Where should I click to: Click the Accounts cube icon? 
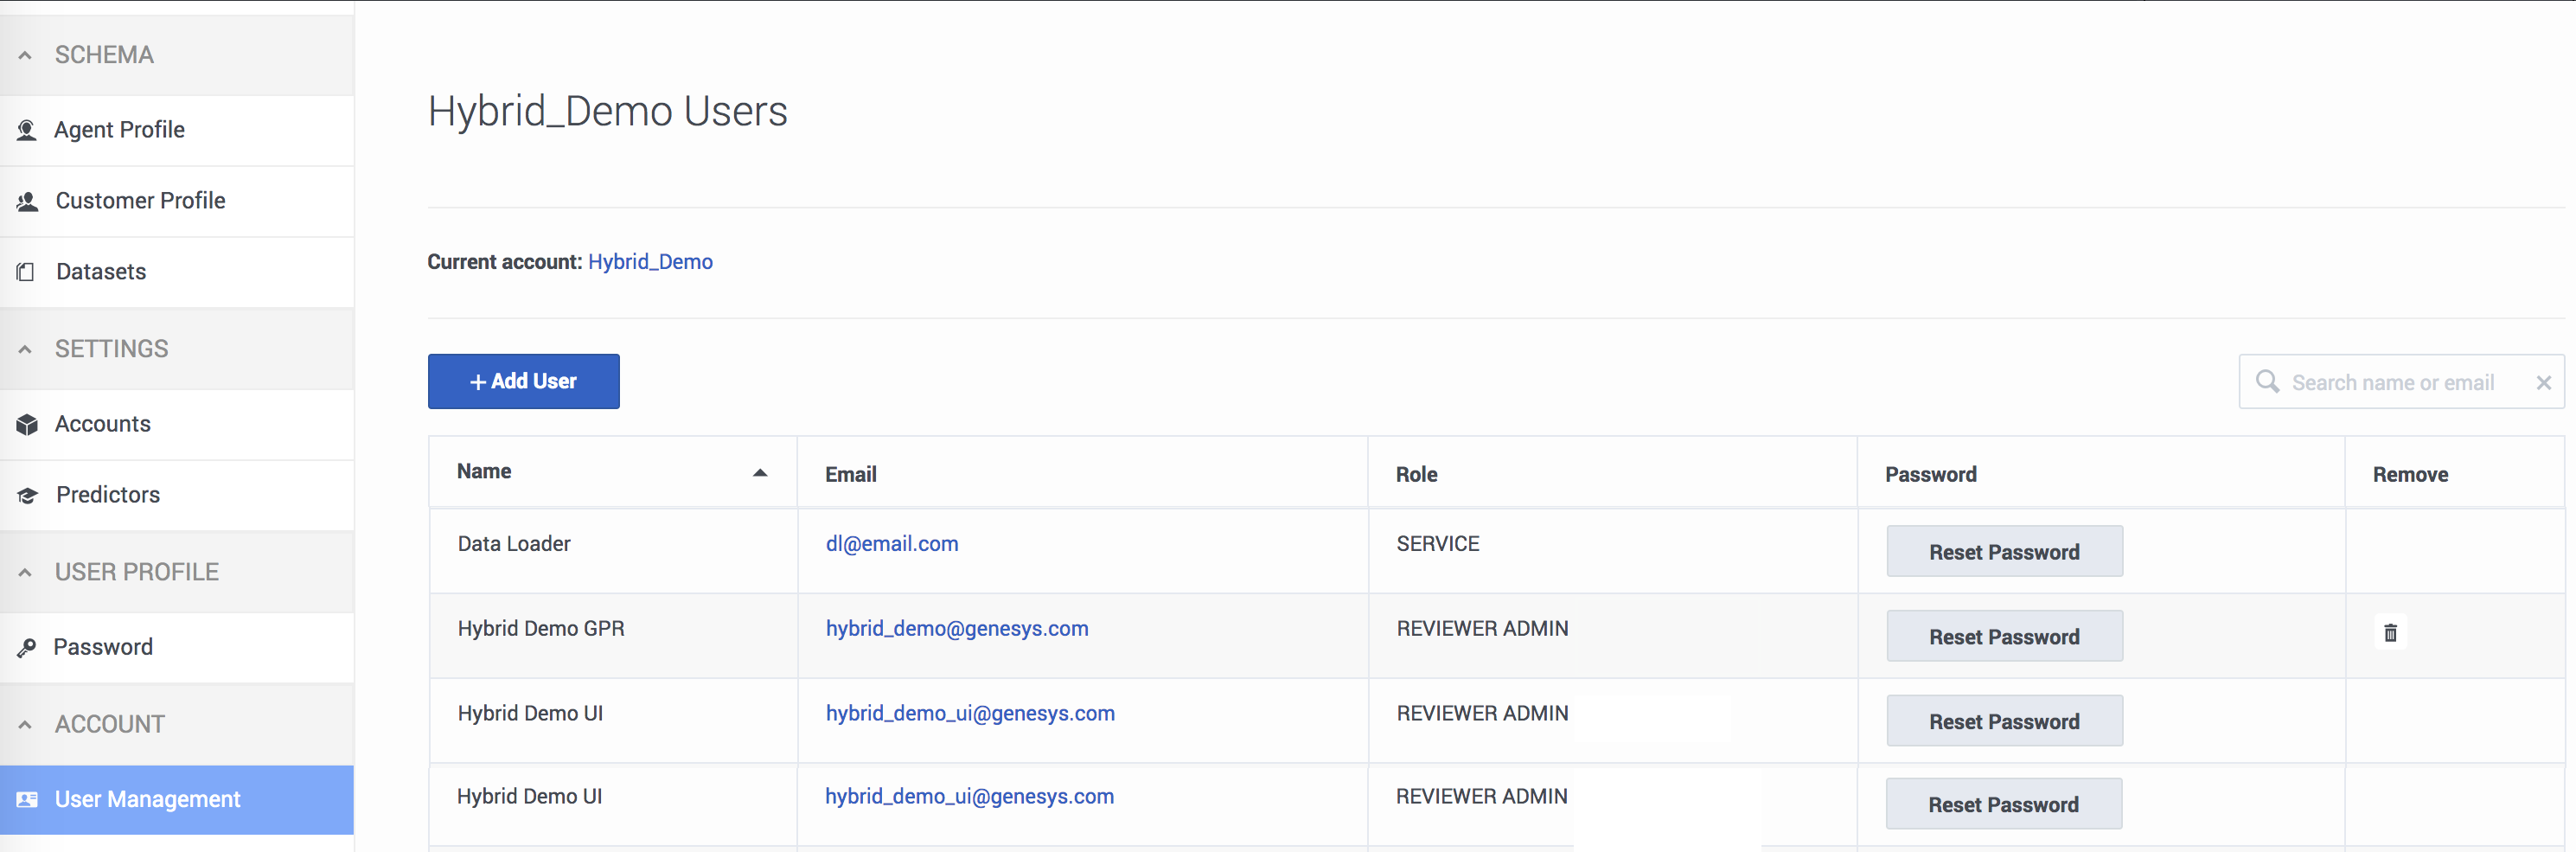27,424
